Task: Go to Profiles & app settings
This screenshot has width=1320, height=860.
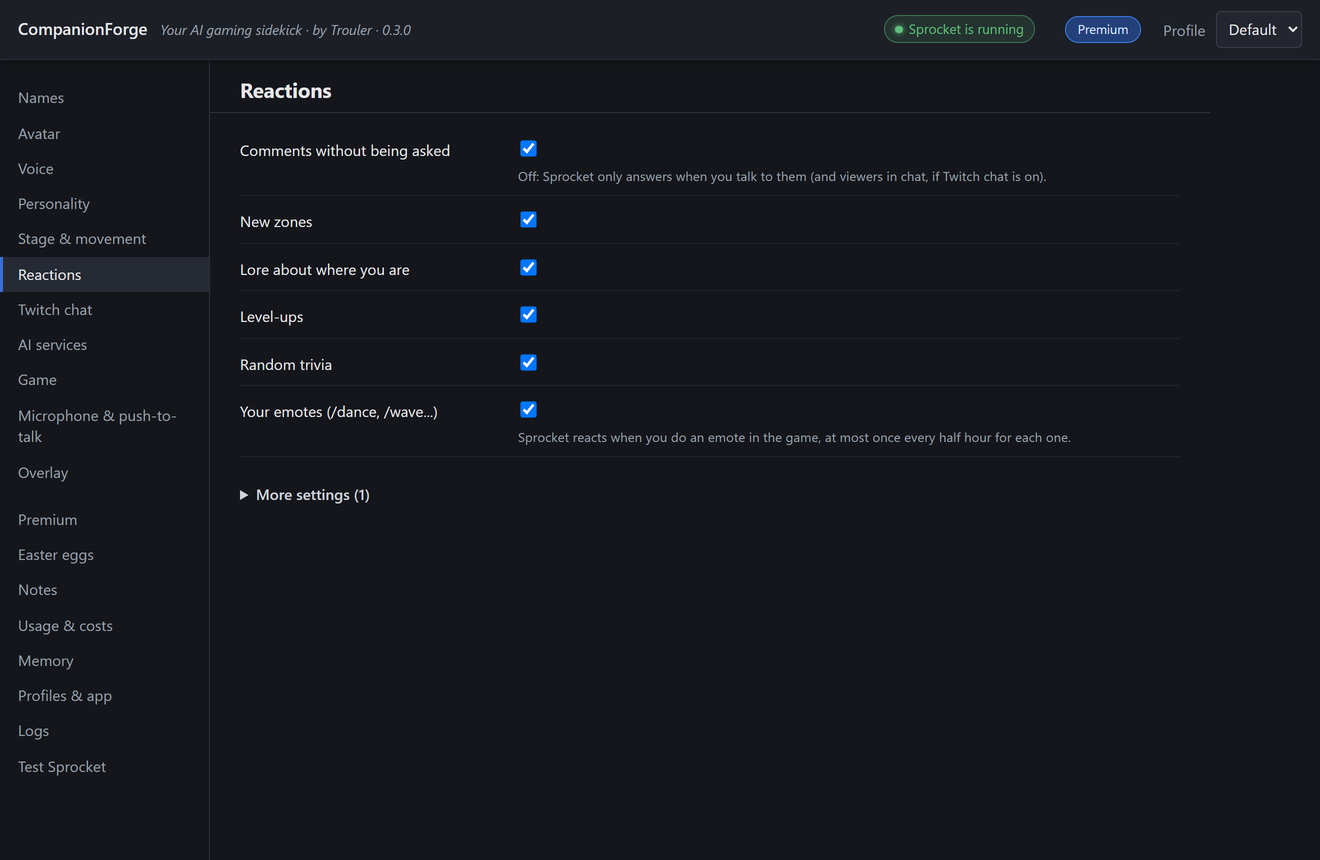Action: [104, 696]
